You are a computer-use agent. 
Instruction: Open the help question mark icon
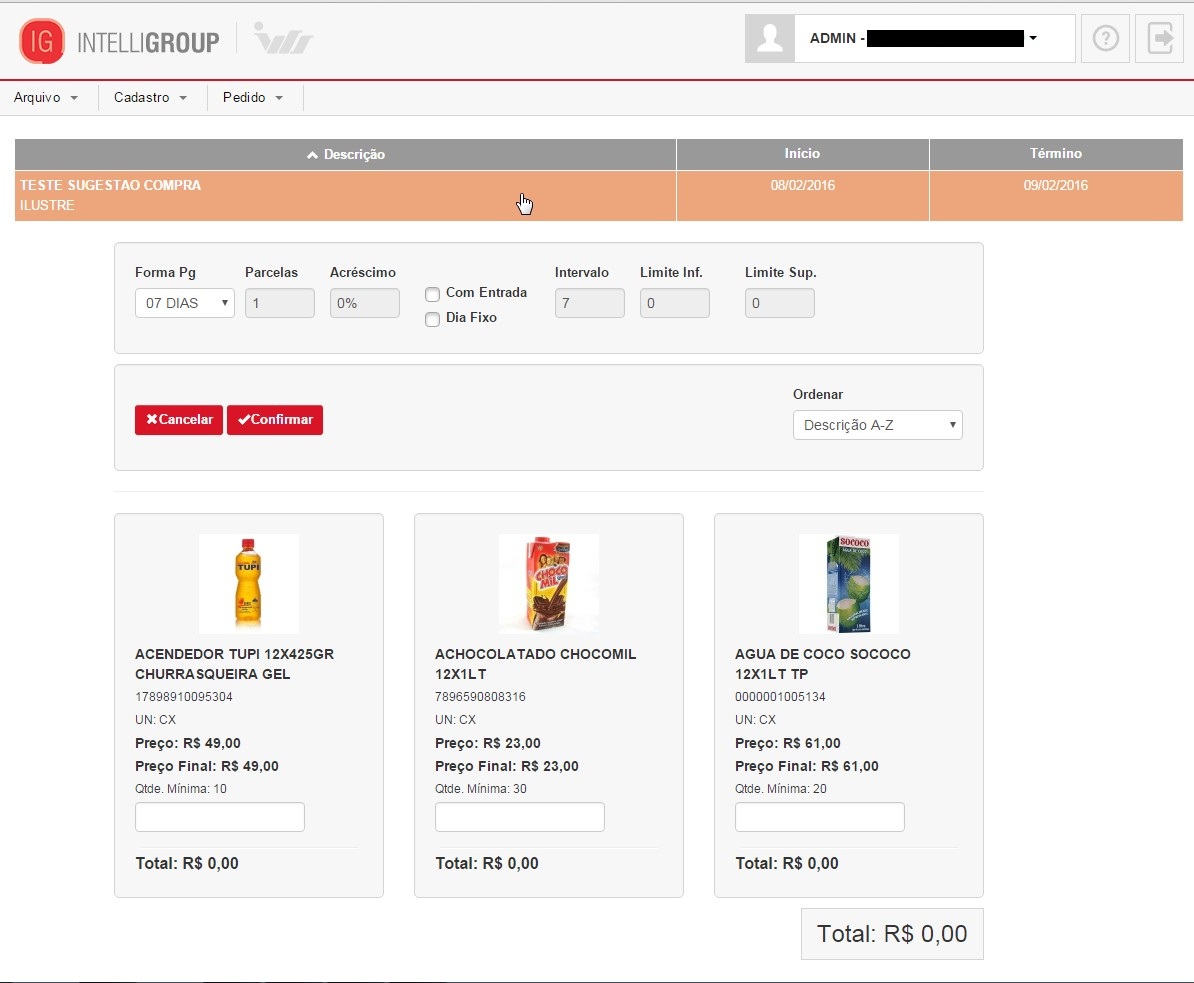coord(1106,38)
